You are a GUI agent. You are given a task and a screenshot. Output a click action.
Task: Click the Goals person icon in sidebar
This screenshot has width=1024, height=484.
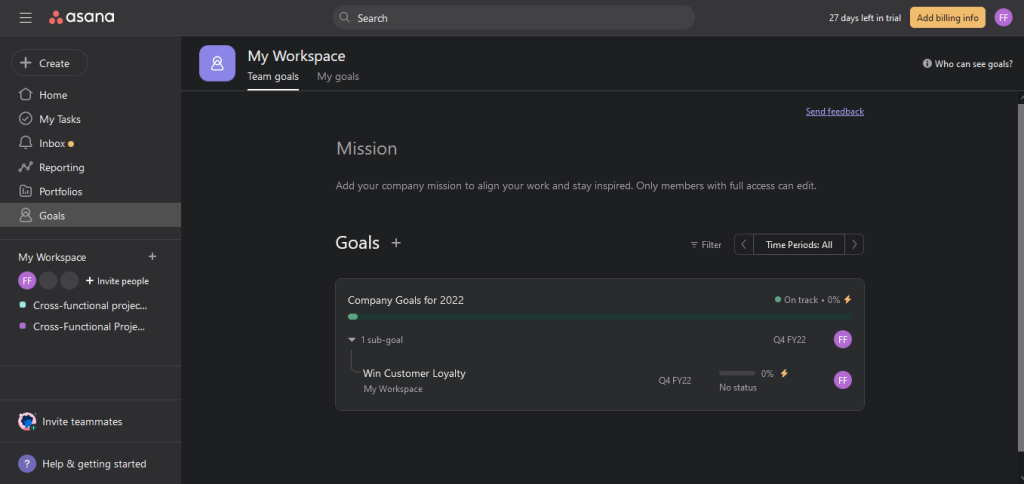coord(25,216)
